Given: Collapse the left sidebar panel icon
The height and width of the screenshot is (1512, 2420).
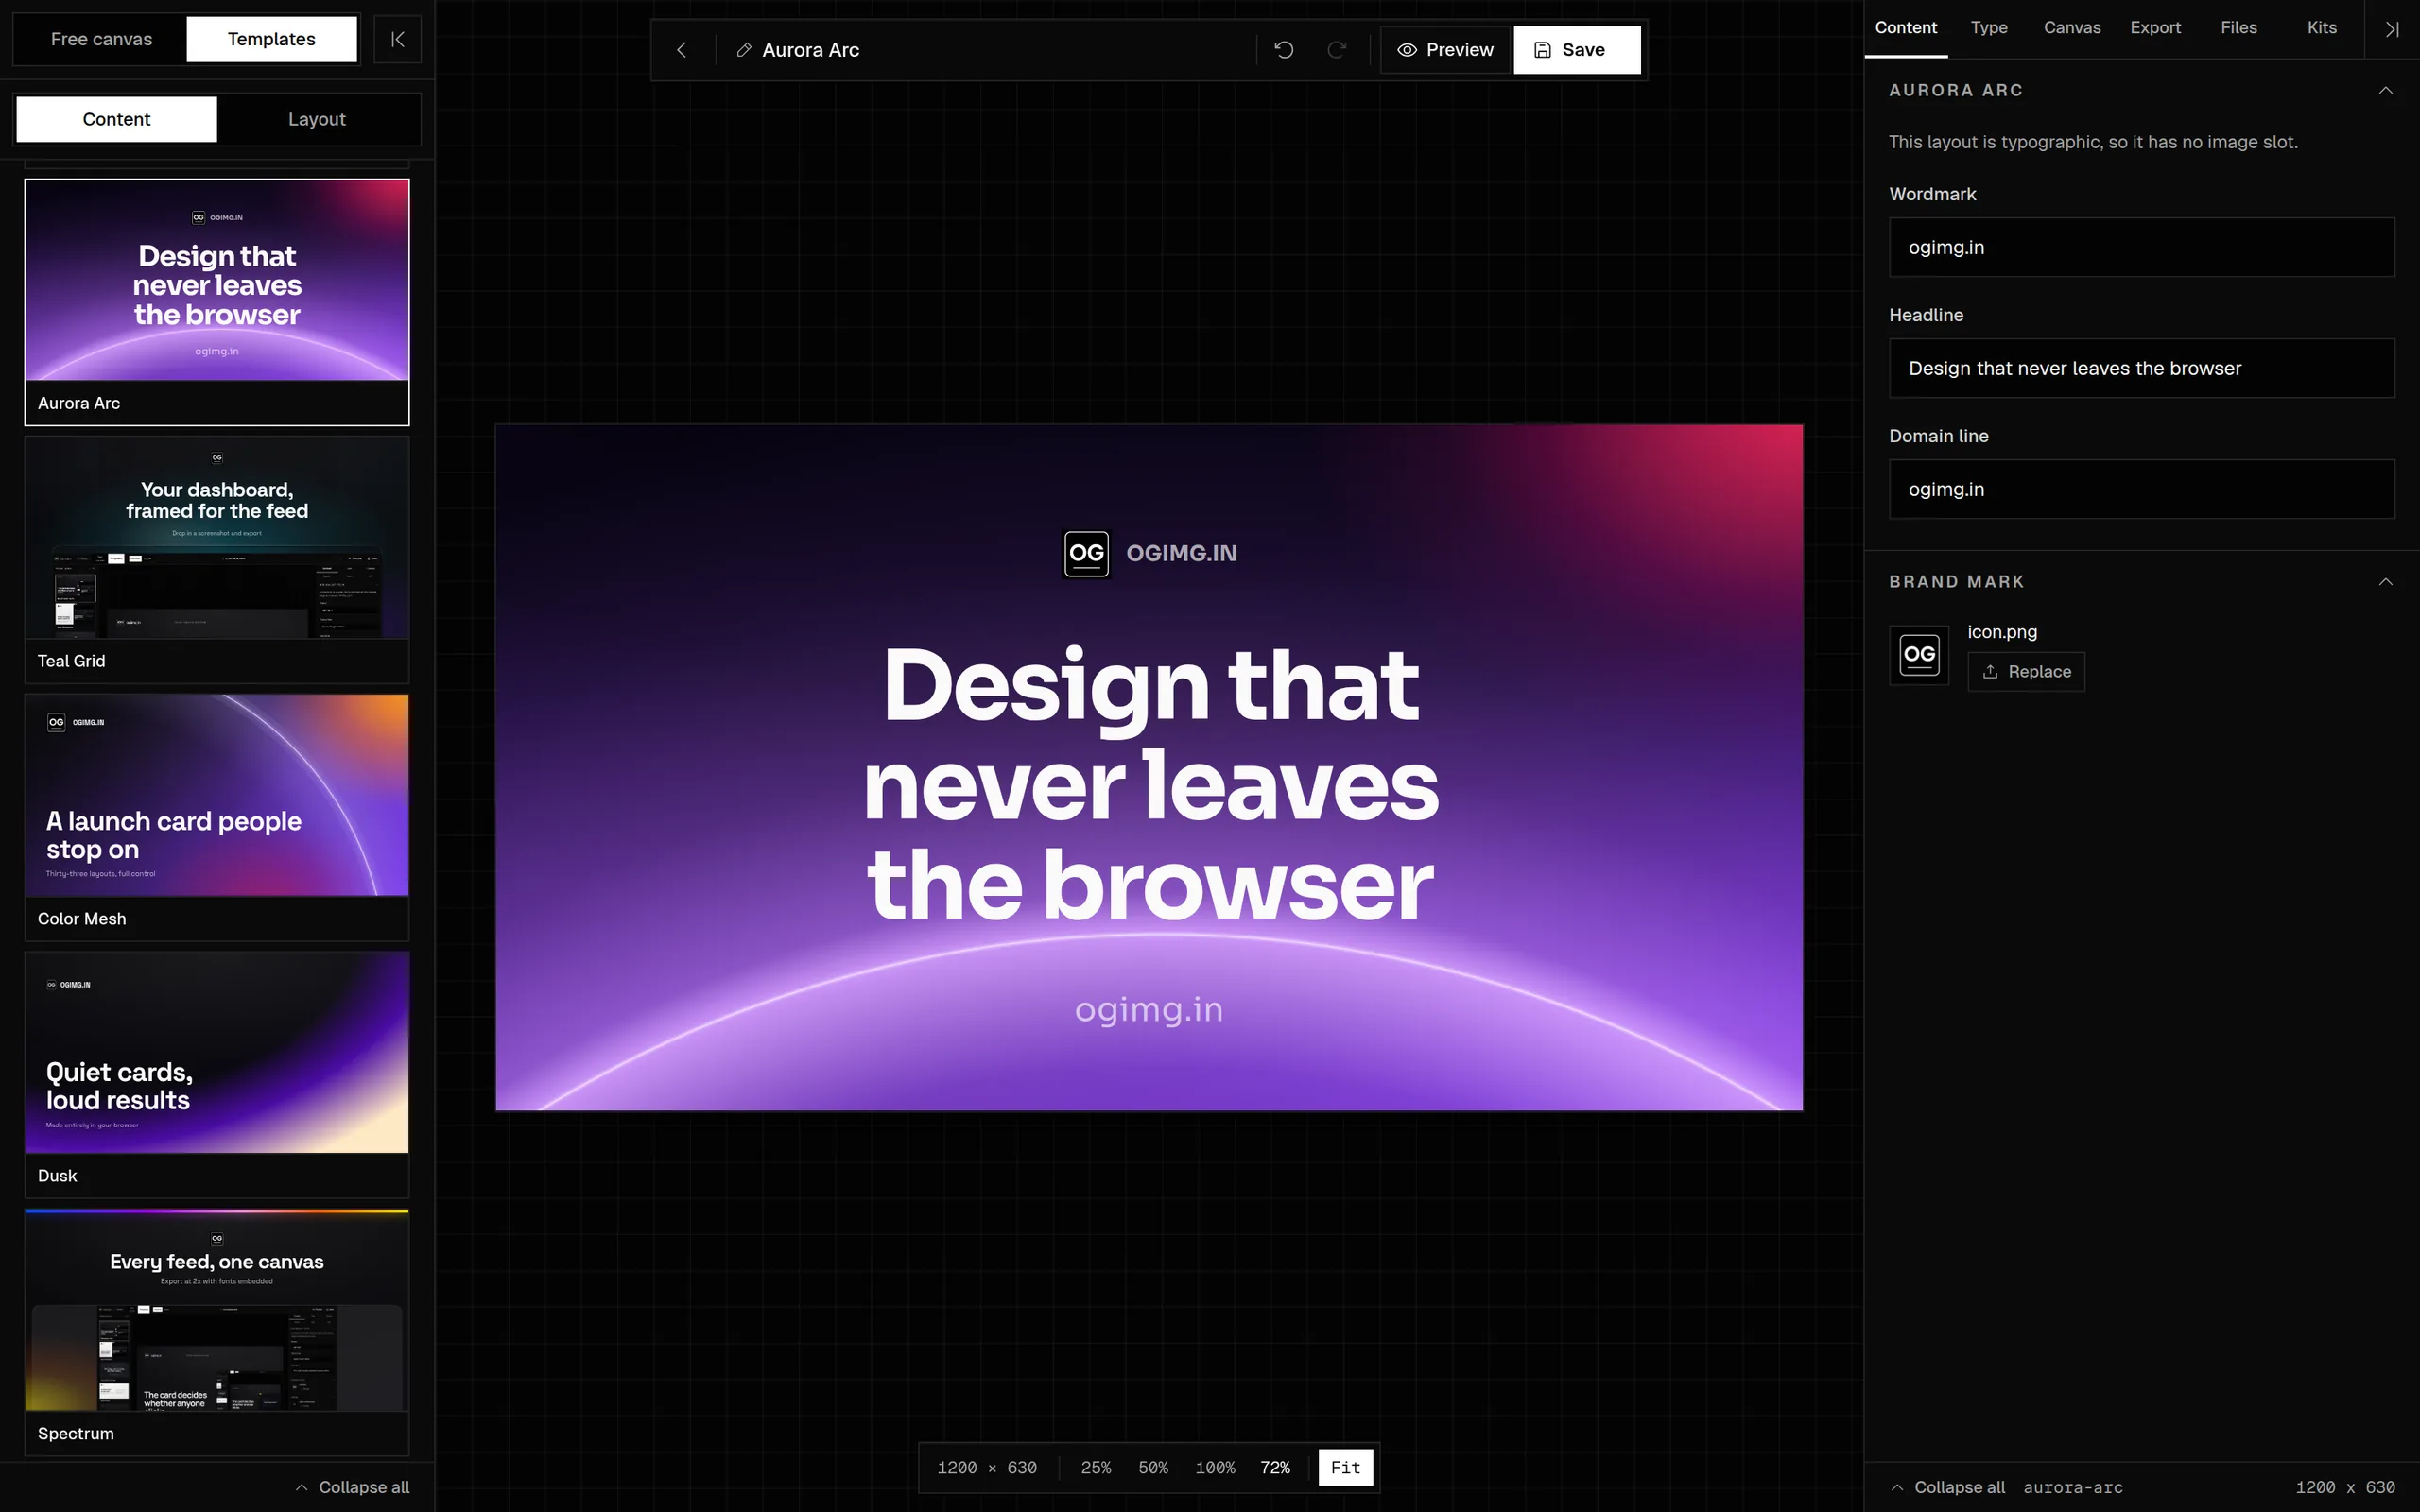Looking at the screenshot, I should tap(397, 39).
